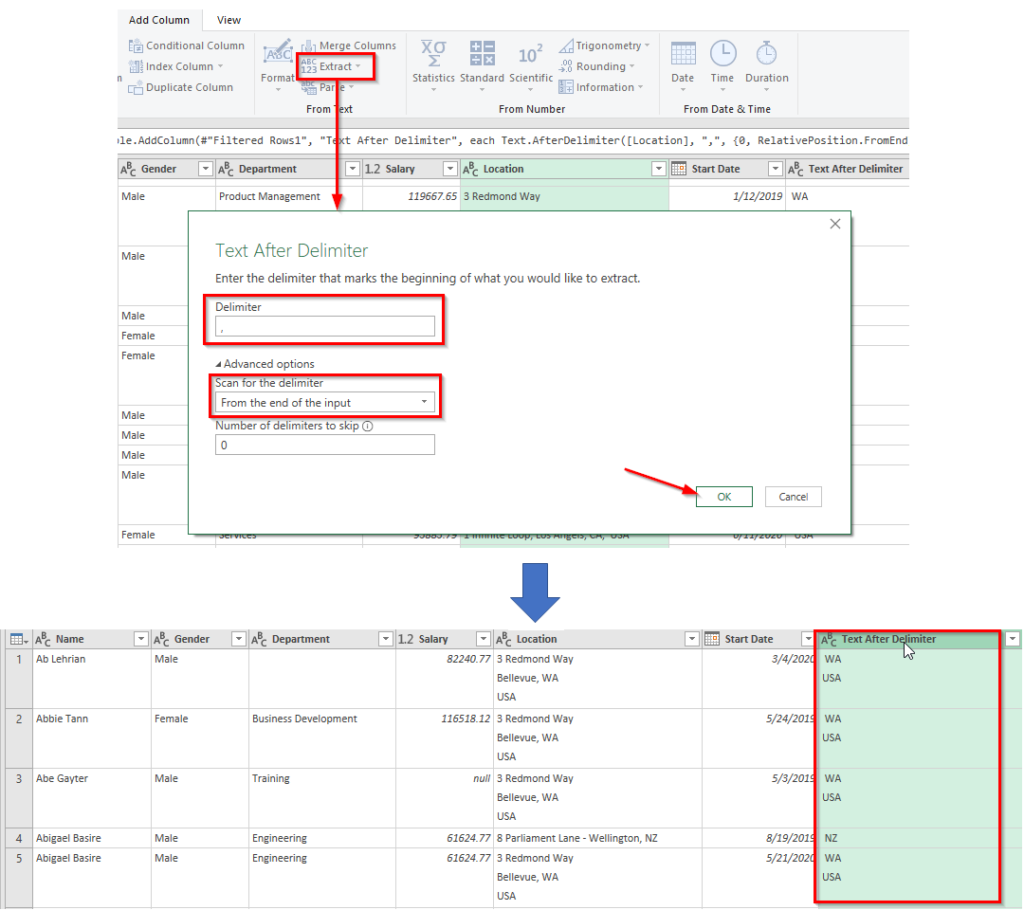Open 'Scan for the delimiter' combo box
Screen dimensions: 1024x910
[325, 403]
